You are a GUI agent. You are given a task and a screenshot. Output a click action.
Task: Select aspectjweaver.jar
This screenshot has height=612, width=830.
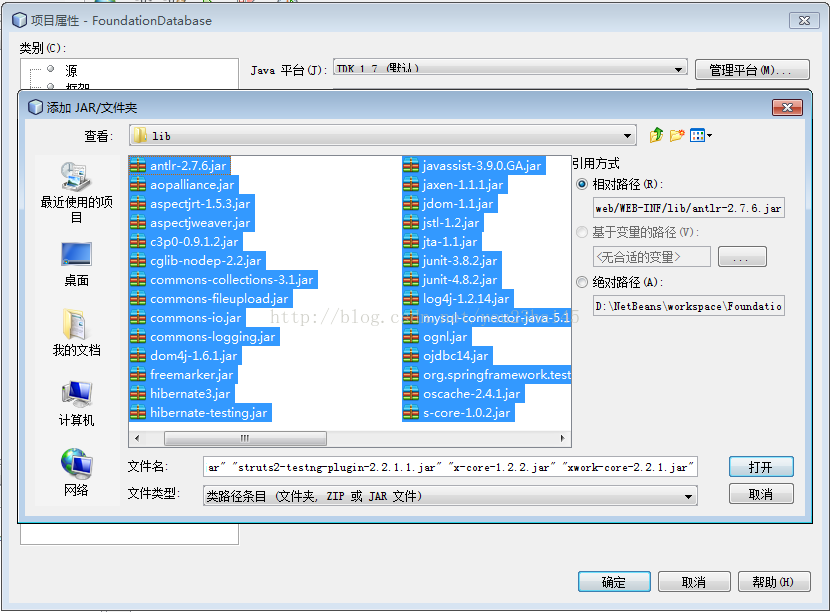pos(192,223)
